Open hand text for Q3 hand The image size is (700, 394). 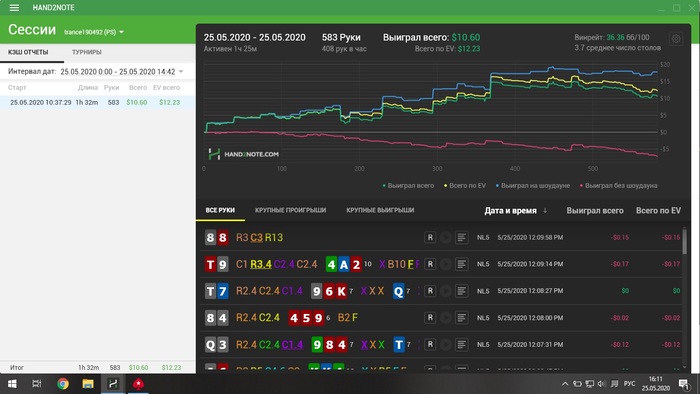click(x=462, y=344)
